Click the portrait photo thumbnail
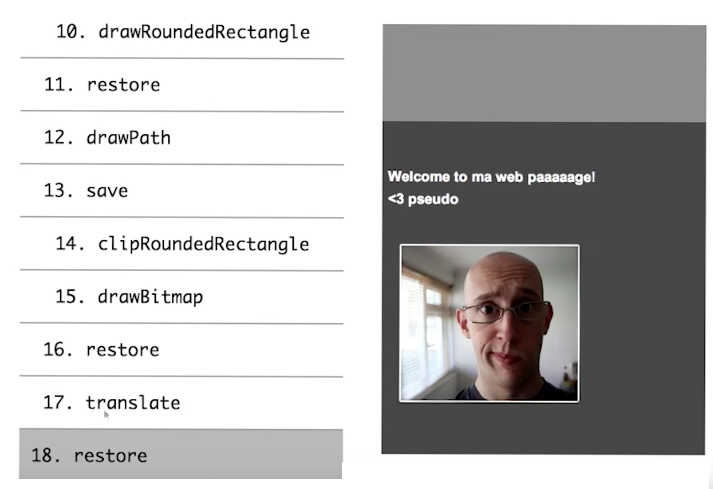Viewport: 713px width, 489px height. pos(489,323)
